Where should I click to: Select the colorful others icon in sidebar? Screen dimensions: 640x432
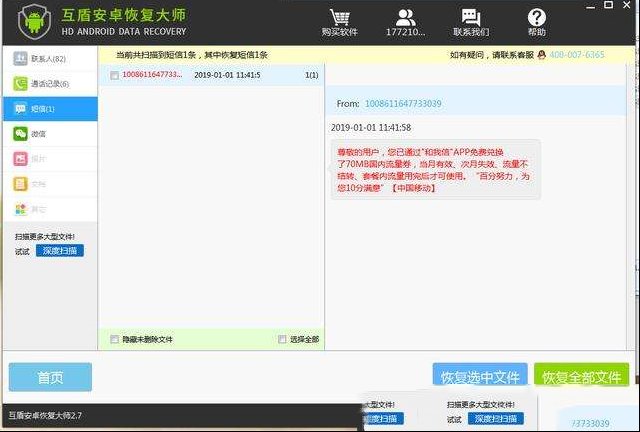coord(20,209)
